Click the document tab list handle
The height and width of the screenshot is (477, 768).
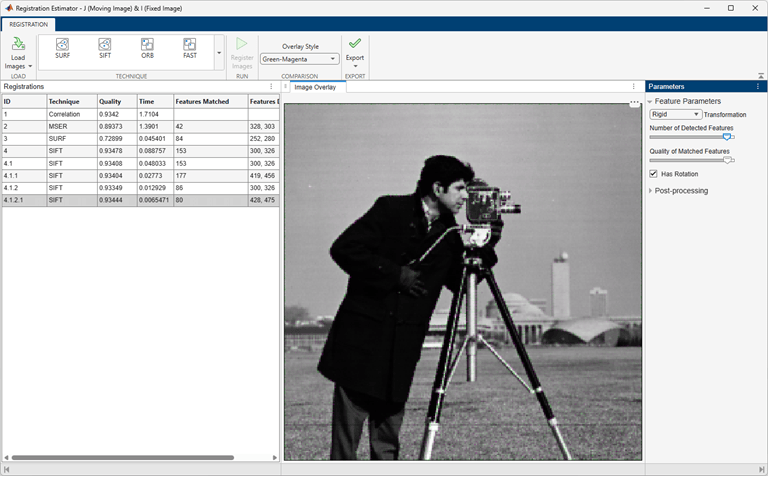tap(286, 87)
